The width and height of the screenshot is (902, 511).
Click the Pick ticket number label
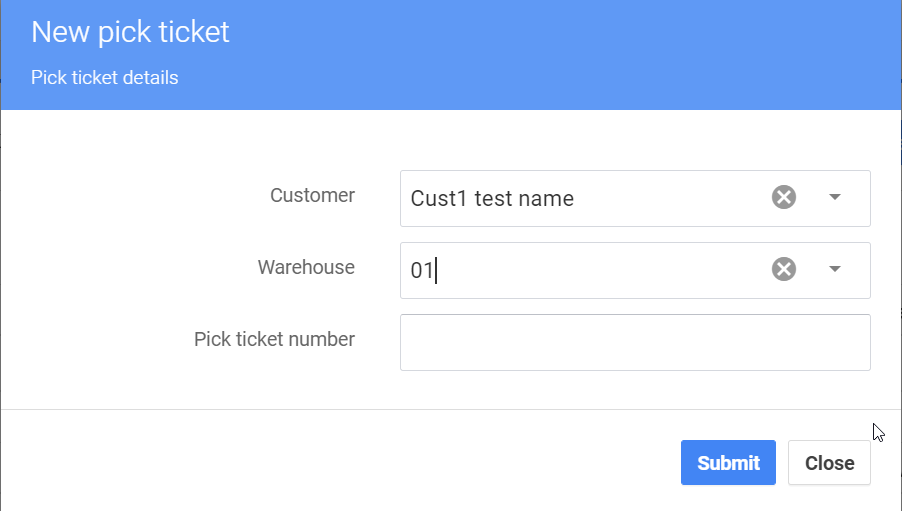pyautogui.click(x=274, y=339)
